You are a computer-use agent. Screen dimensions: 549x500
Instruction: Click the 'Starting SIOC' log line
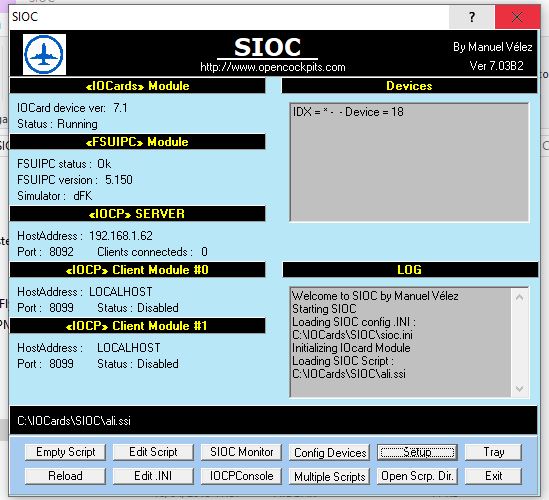pyautogui.click(x=324, y=309)
